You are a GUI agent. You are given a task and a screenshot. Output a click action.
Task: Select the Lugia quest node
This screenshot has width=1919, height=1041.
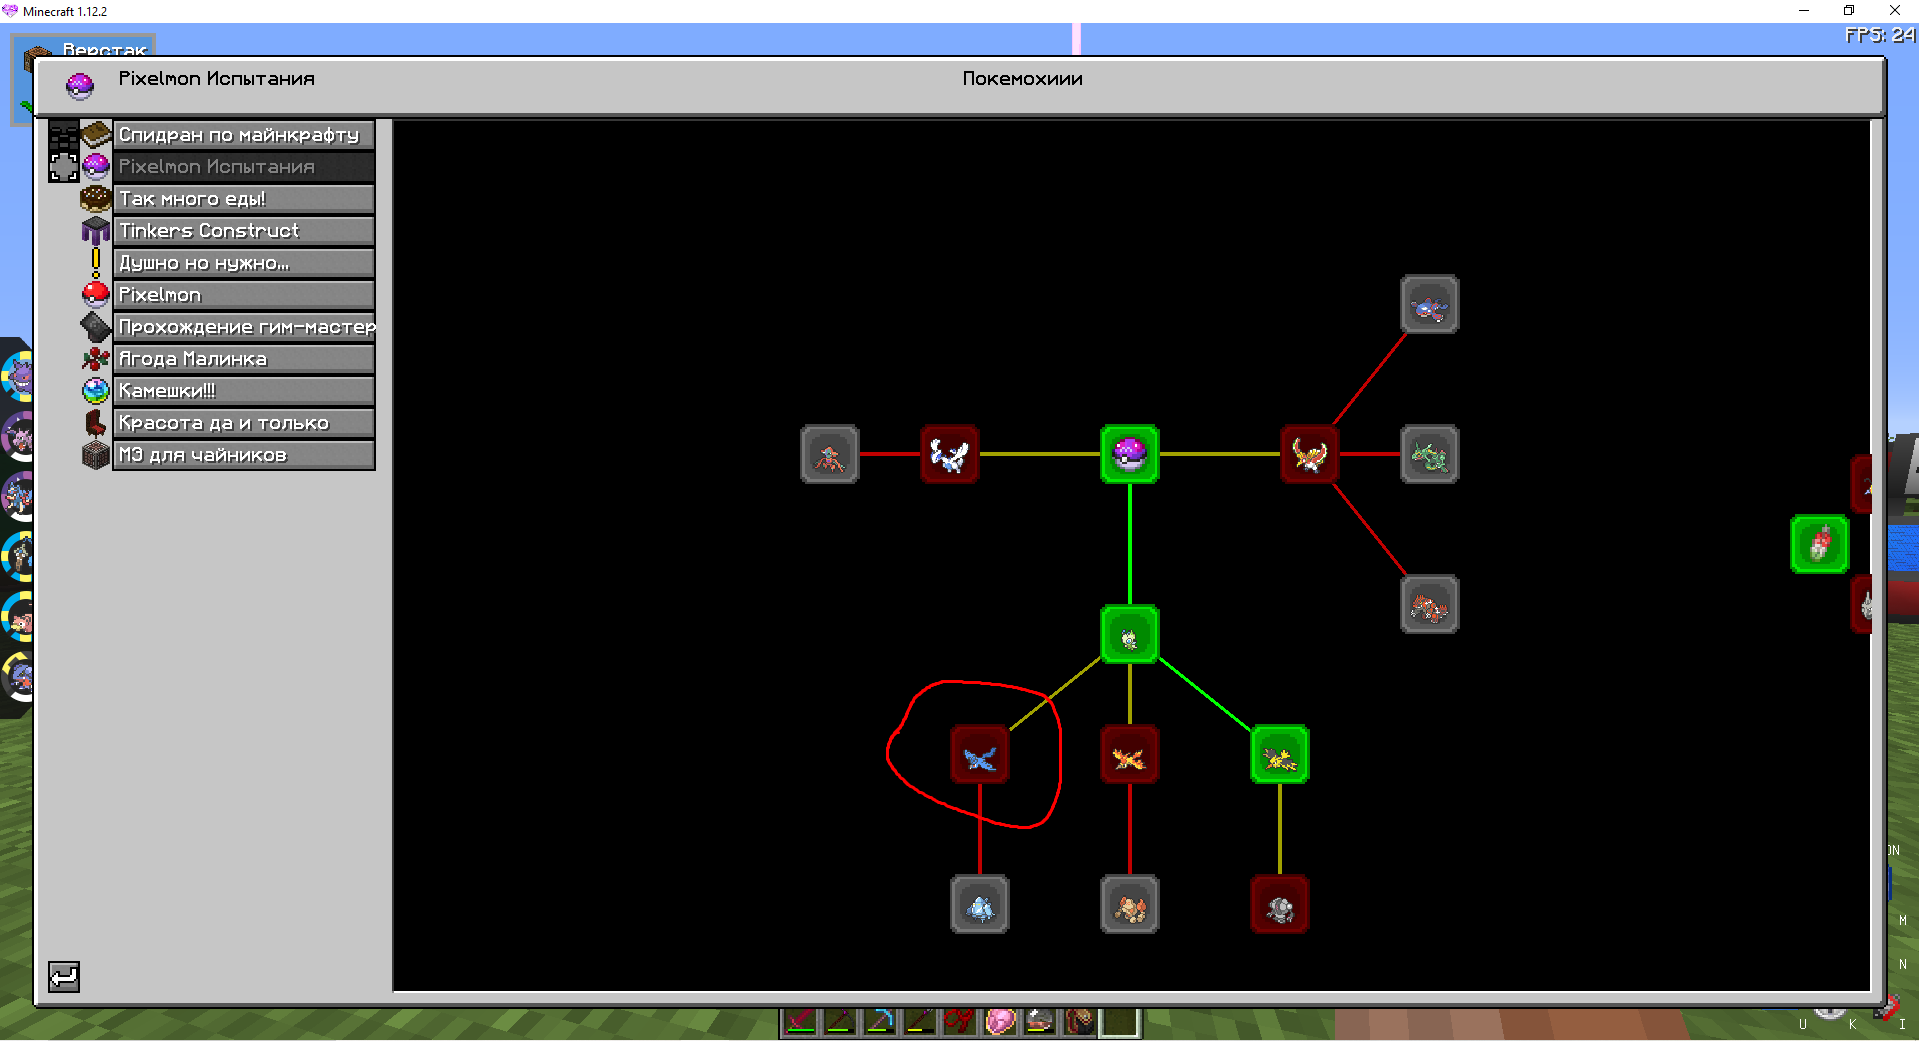(949, 454)
